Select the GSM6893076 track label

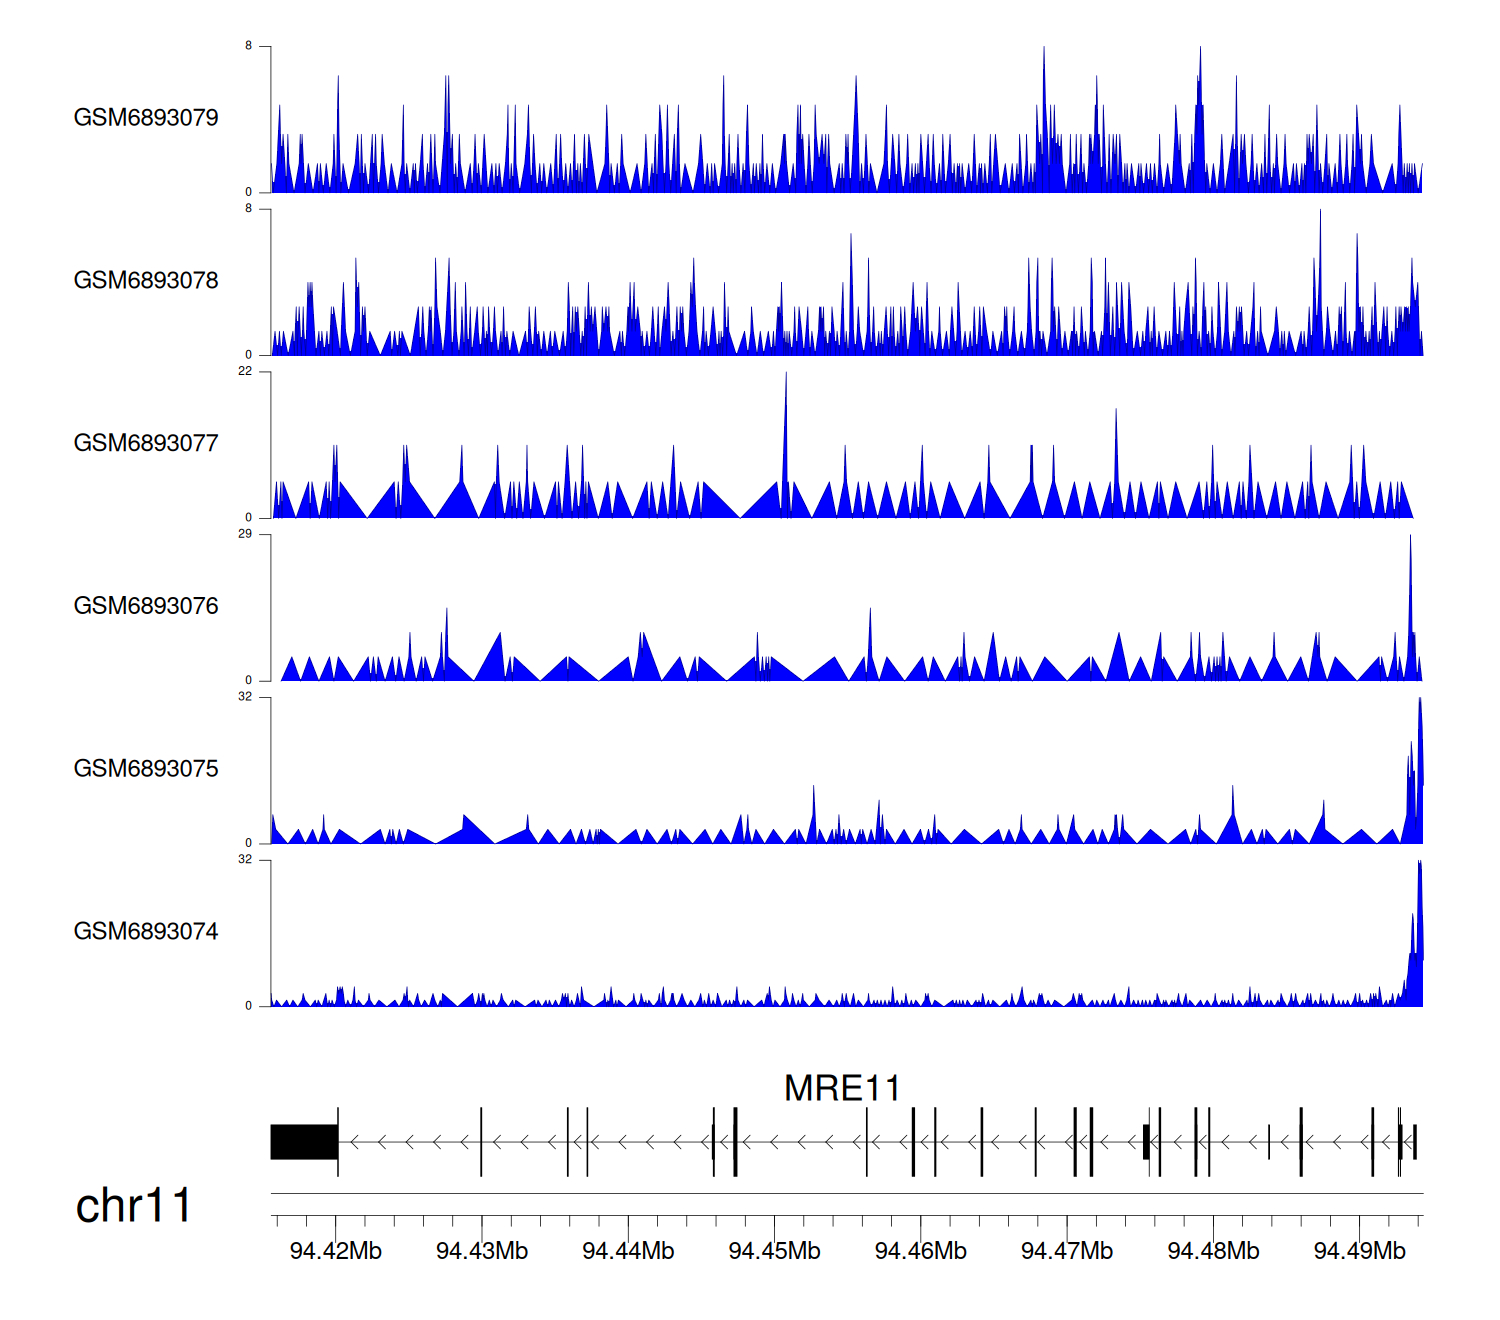146,606
